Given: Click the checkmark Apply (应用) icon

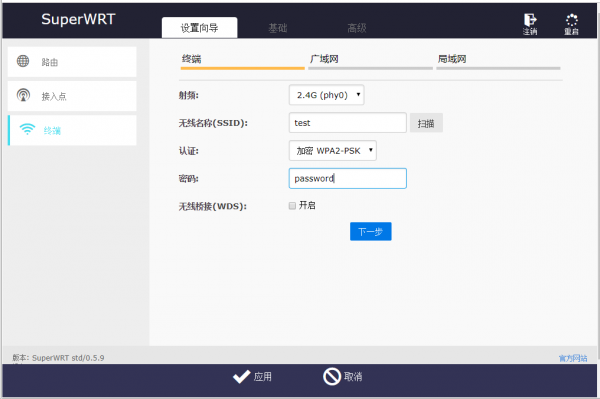Looking at the screenshot, I should (241, 376).
